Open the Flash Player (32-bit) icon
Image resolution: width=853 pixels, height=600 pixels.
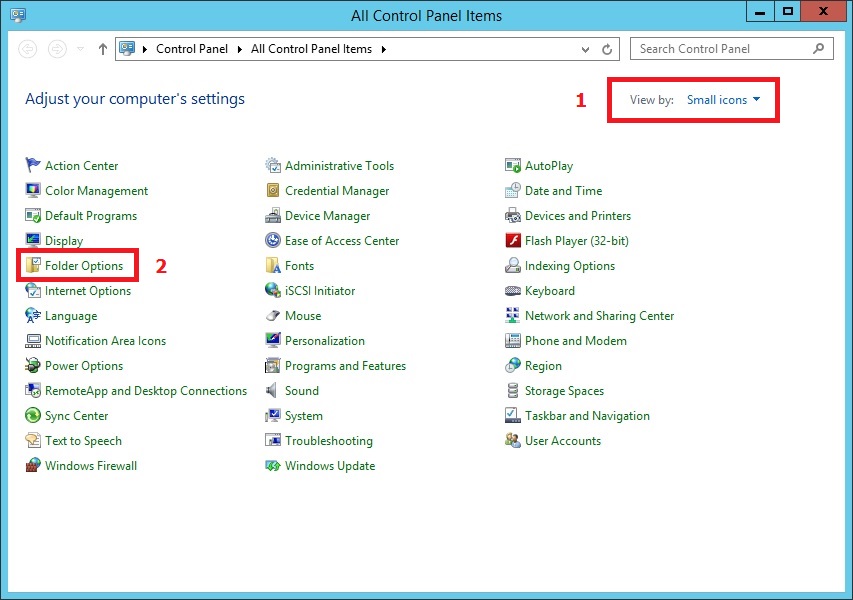(513, 241)
